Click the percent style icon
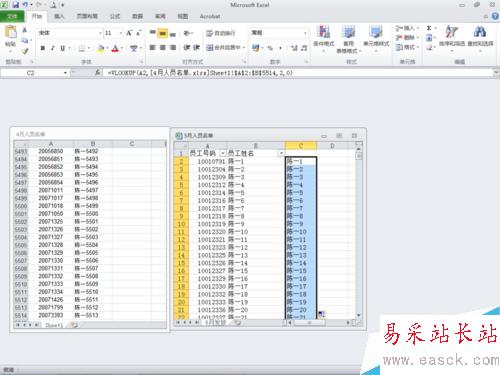This screenshot has height=375, width=500. tap(270, 48)
